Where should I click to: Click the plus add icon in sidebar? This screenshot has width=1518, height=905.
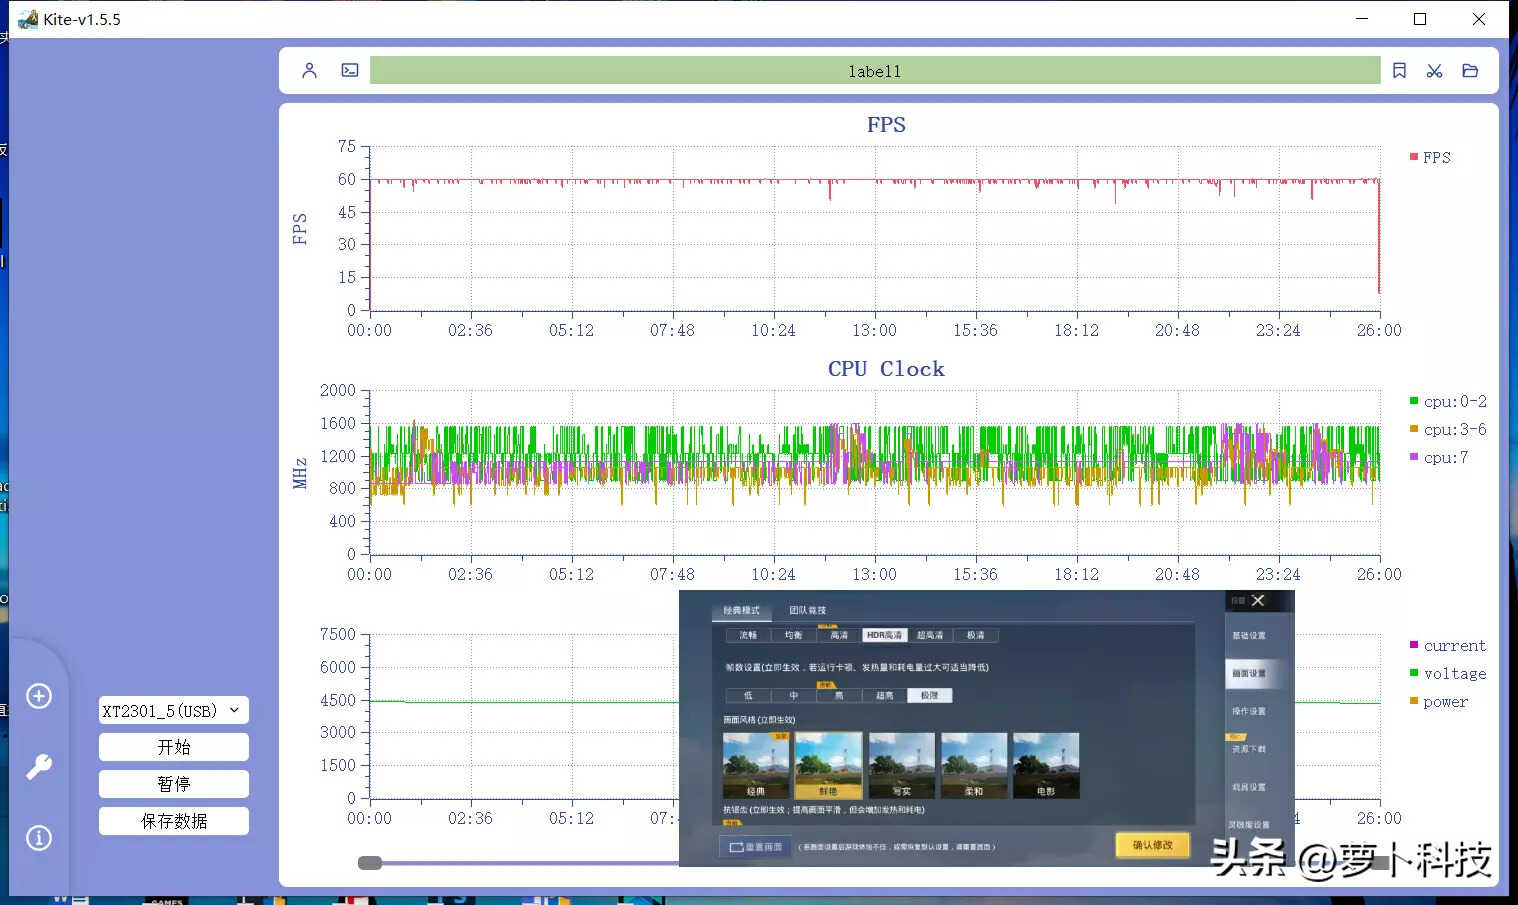tap(39, 696)
